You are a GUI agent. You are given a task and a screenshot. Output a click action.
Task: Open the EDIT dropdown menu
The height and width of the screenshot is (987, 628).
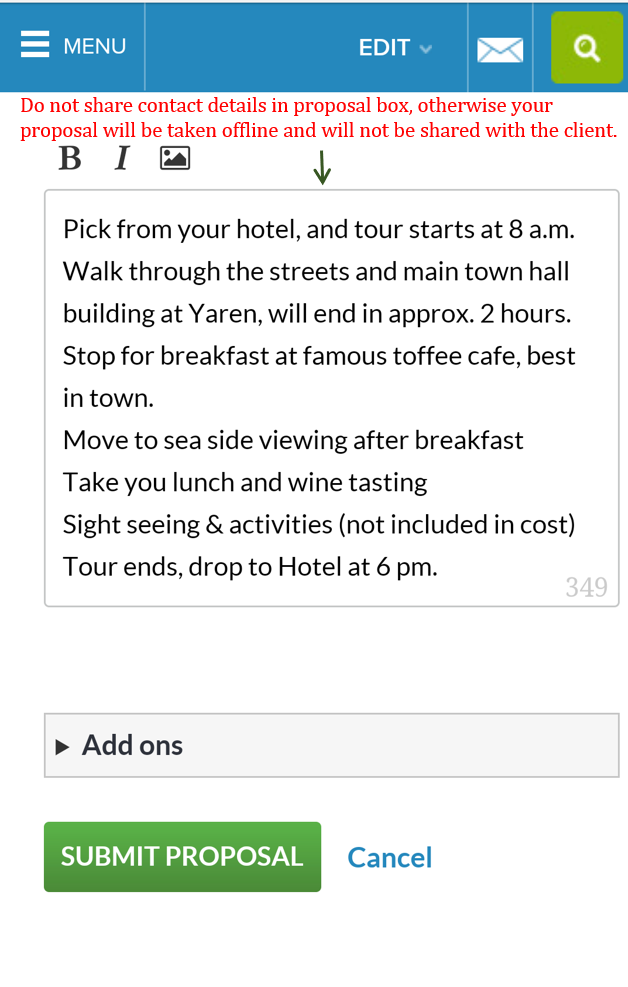(385, 47)
